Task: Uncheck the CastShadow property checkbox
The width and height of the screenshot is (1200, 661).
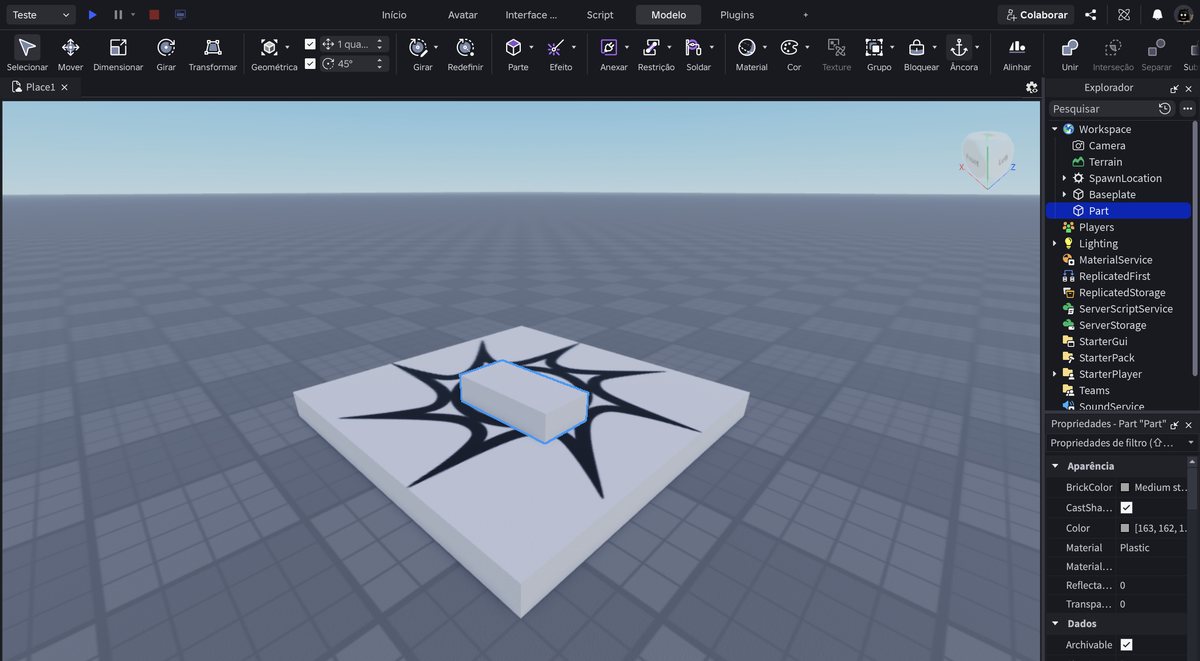Action: [1126, 508]
